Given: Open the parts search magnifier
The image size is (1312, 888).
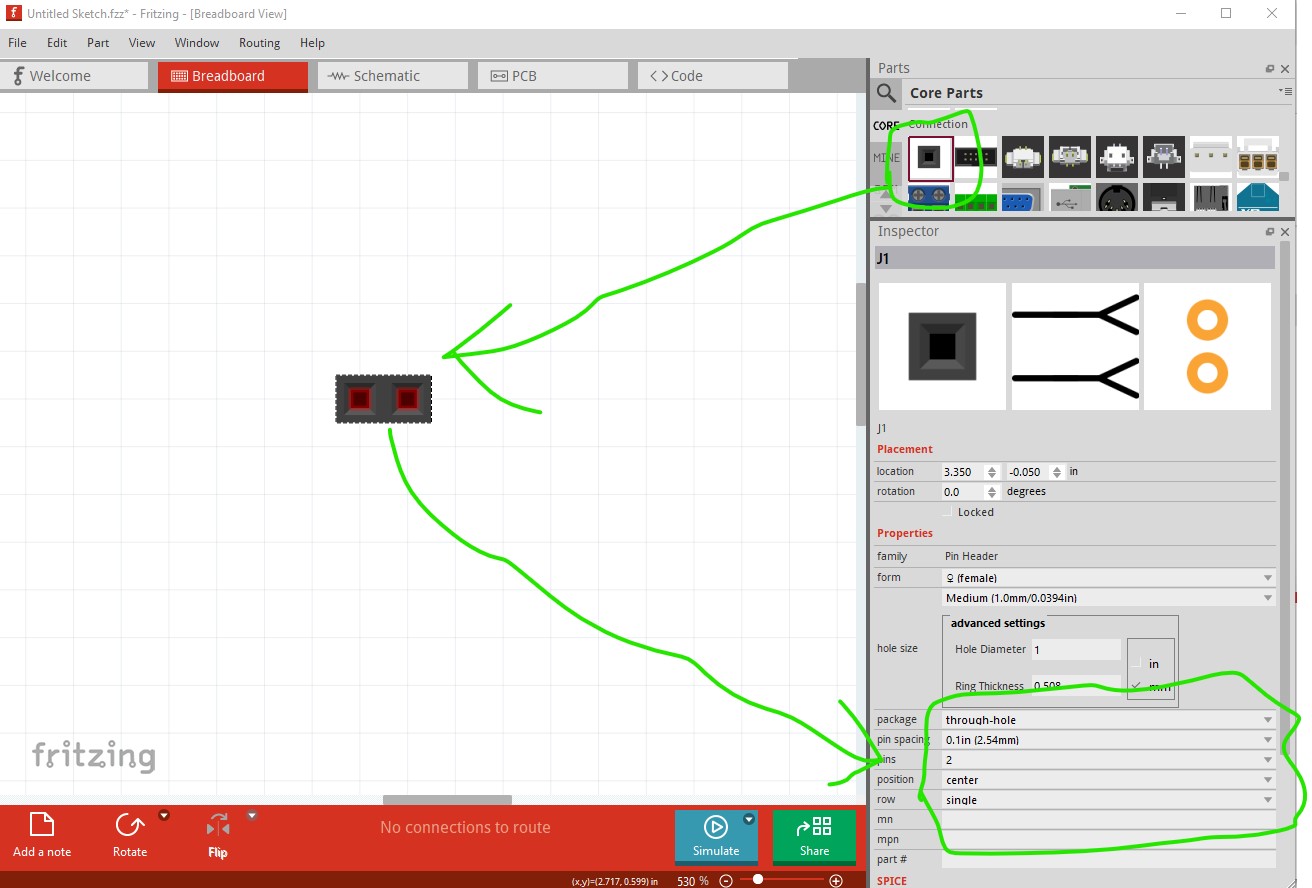Looking at the screenshot, I should coord(886,94).
